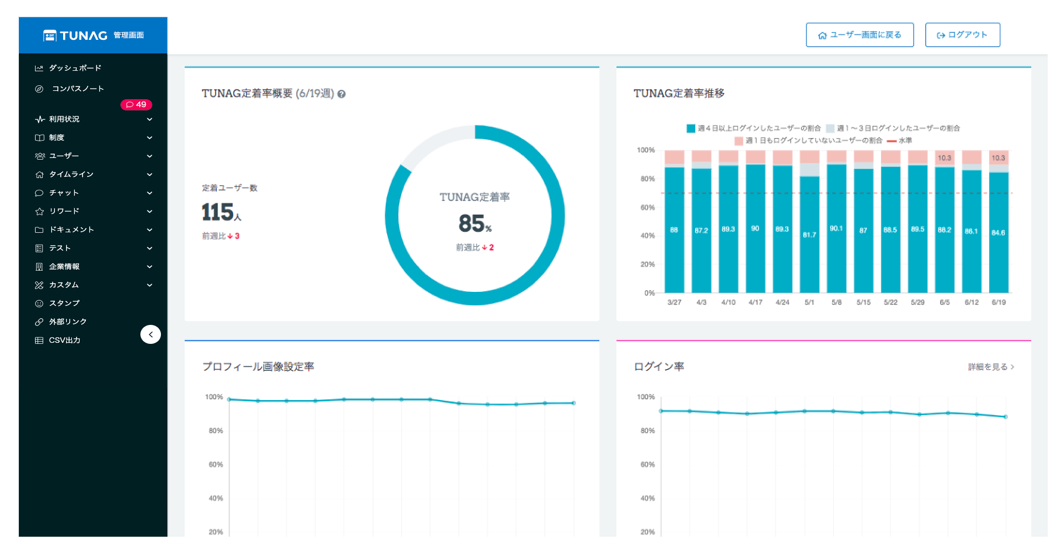
Task: Click last data point on ログイン率 line
Action: (x=1006, y=417)
